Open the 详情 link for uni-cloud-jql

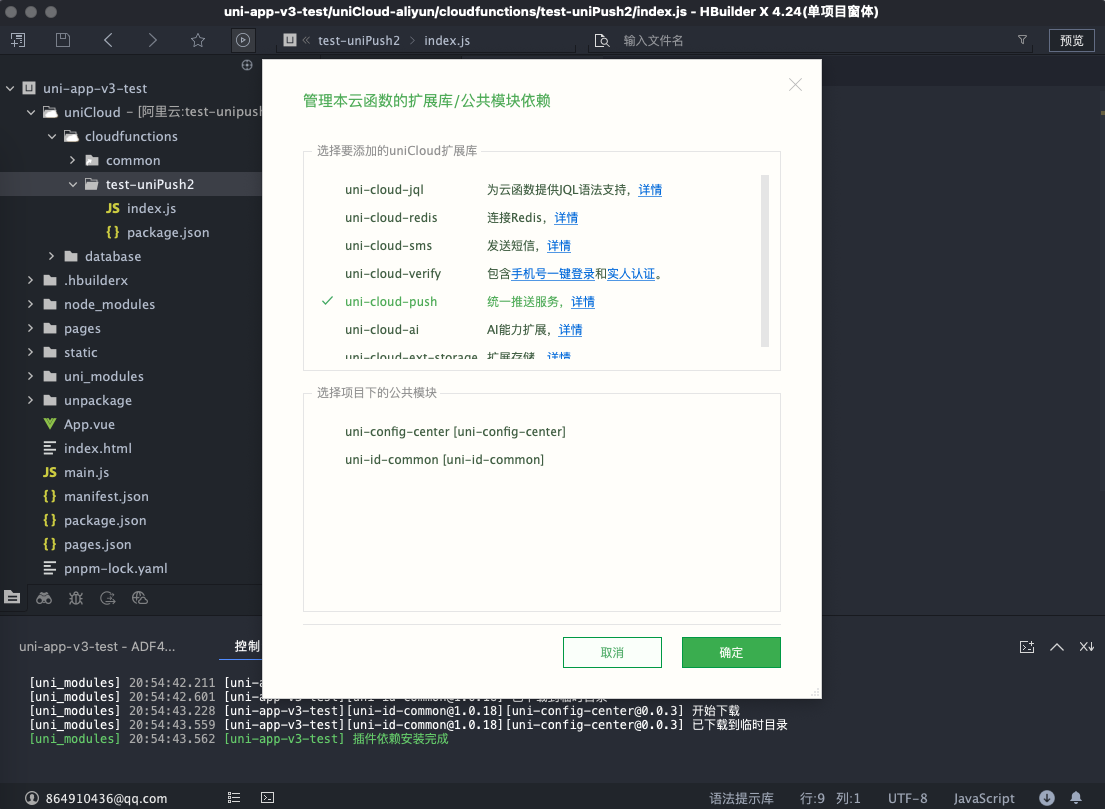[650, 190]
